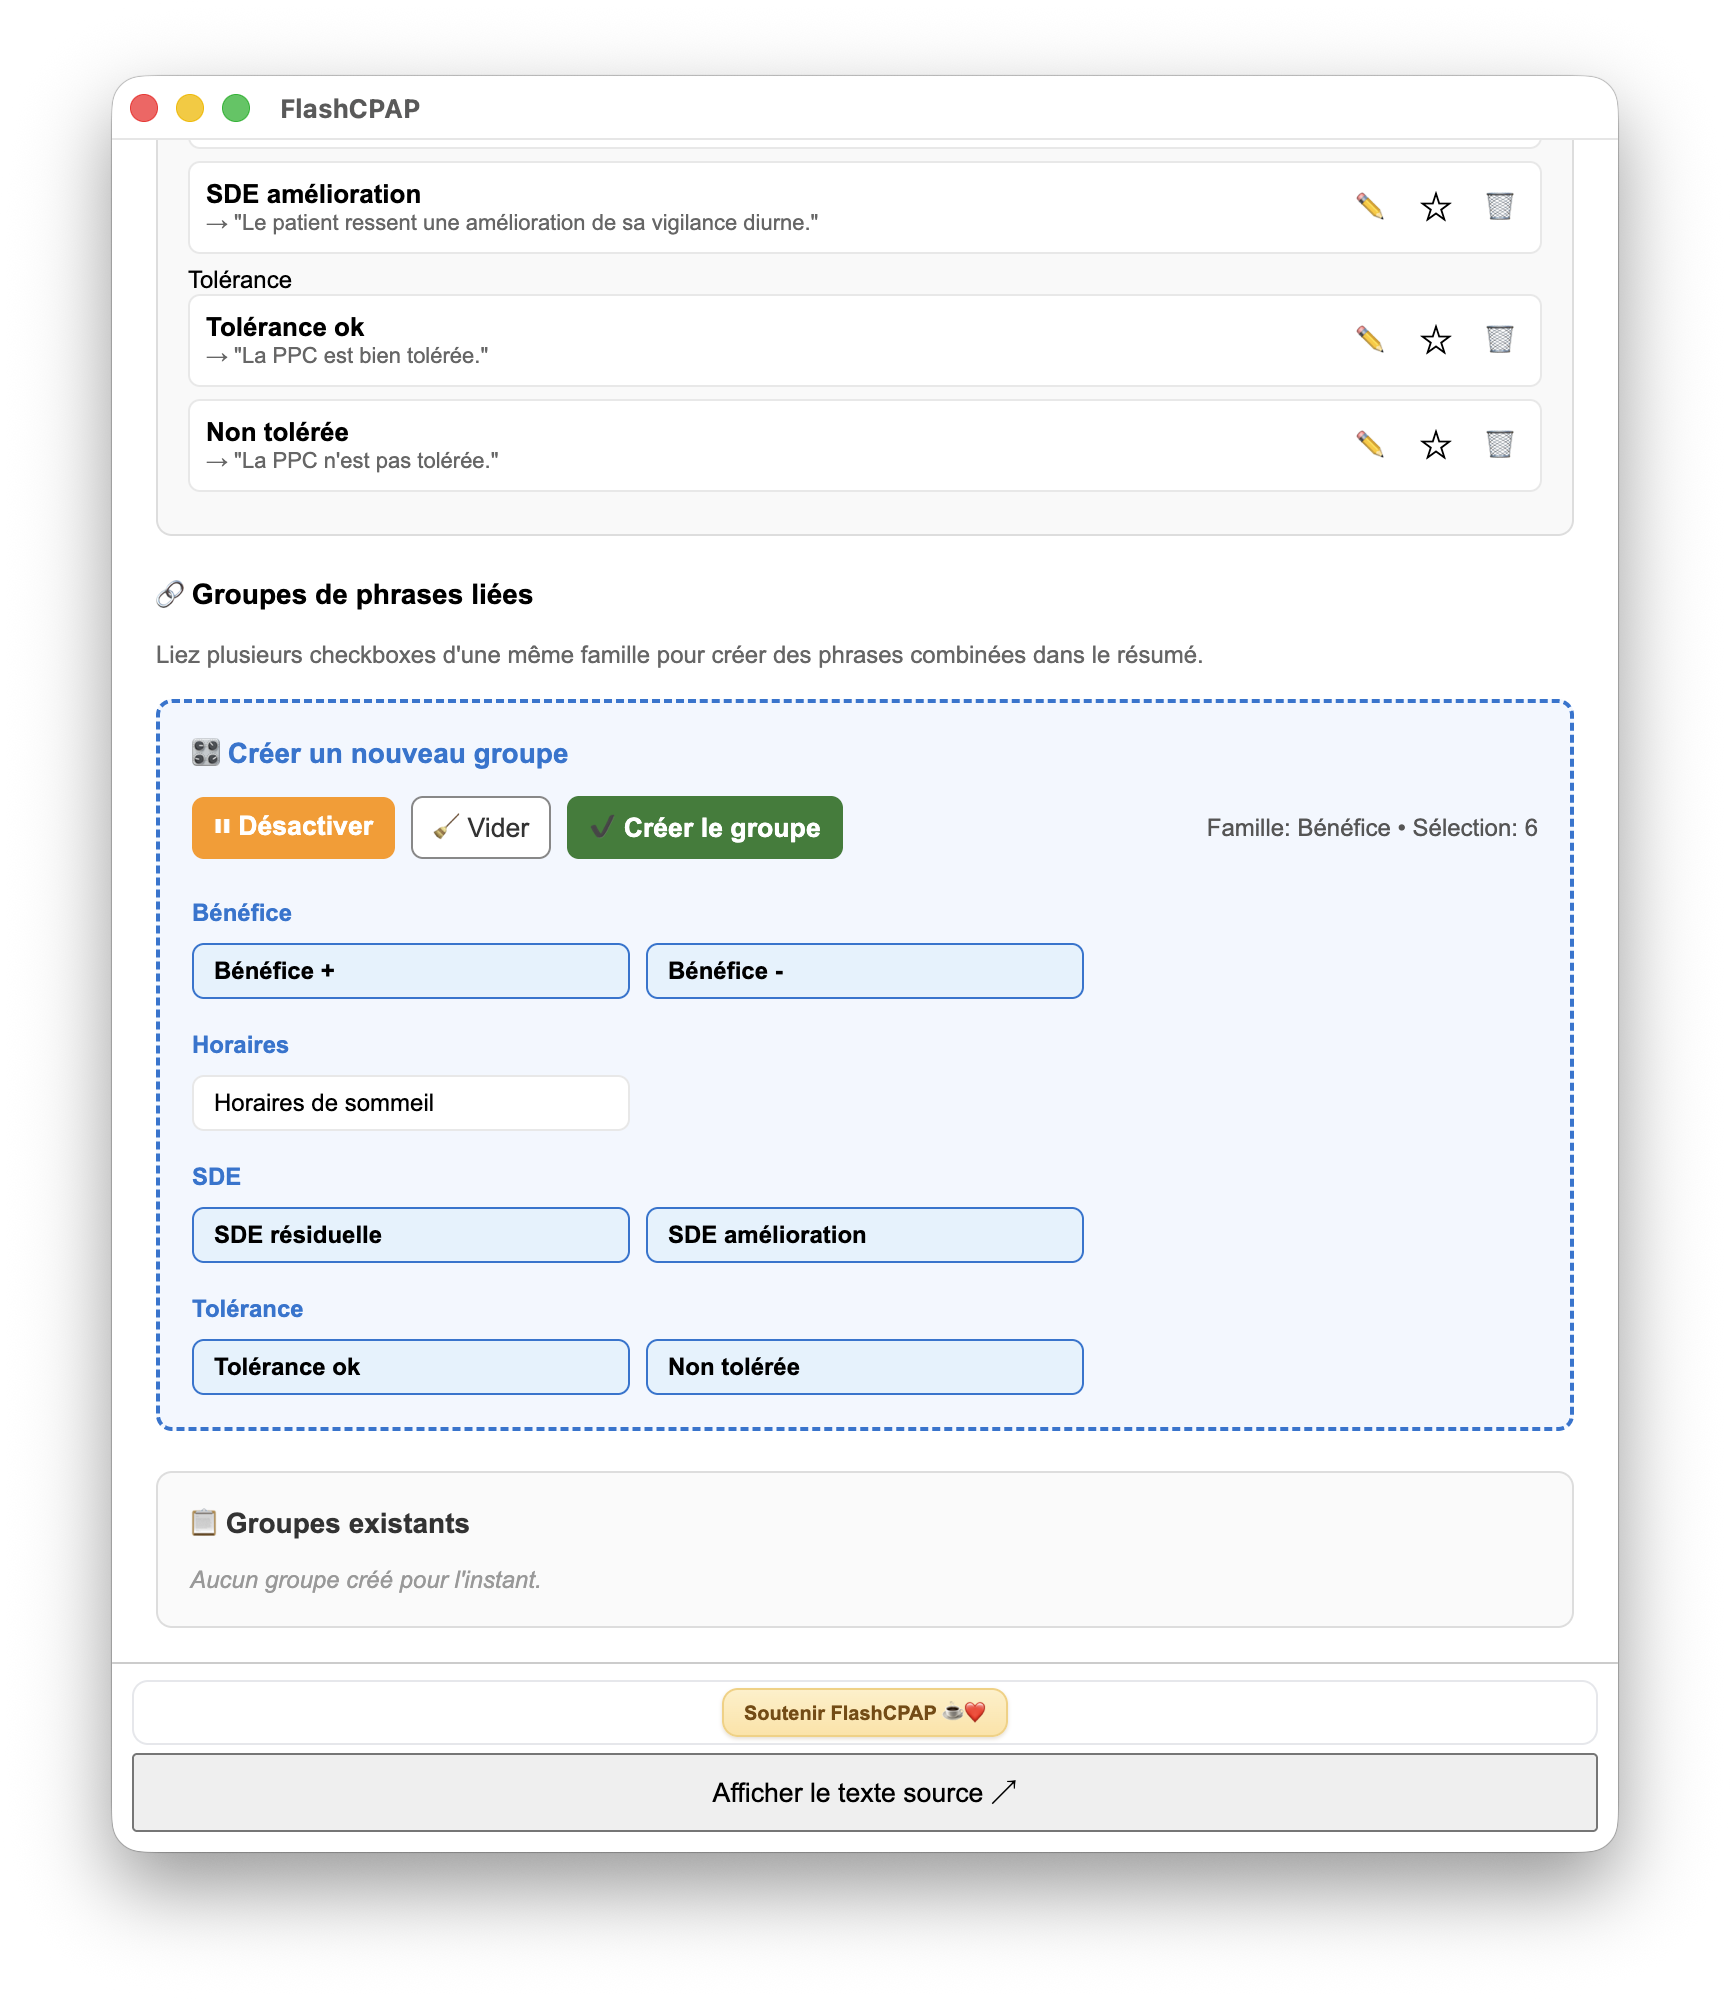Toggle SDE résiduelle in group selection

[x=410, y=1235]
